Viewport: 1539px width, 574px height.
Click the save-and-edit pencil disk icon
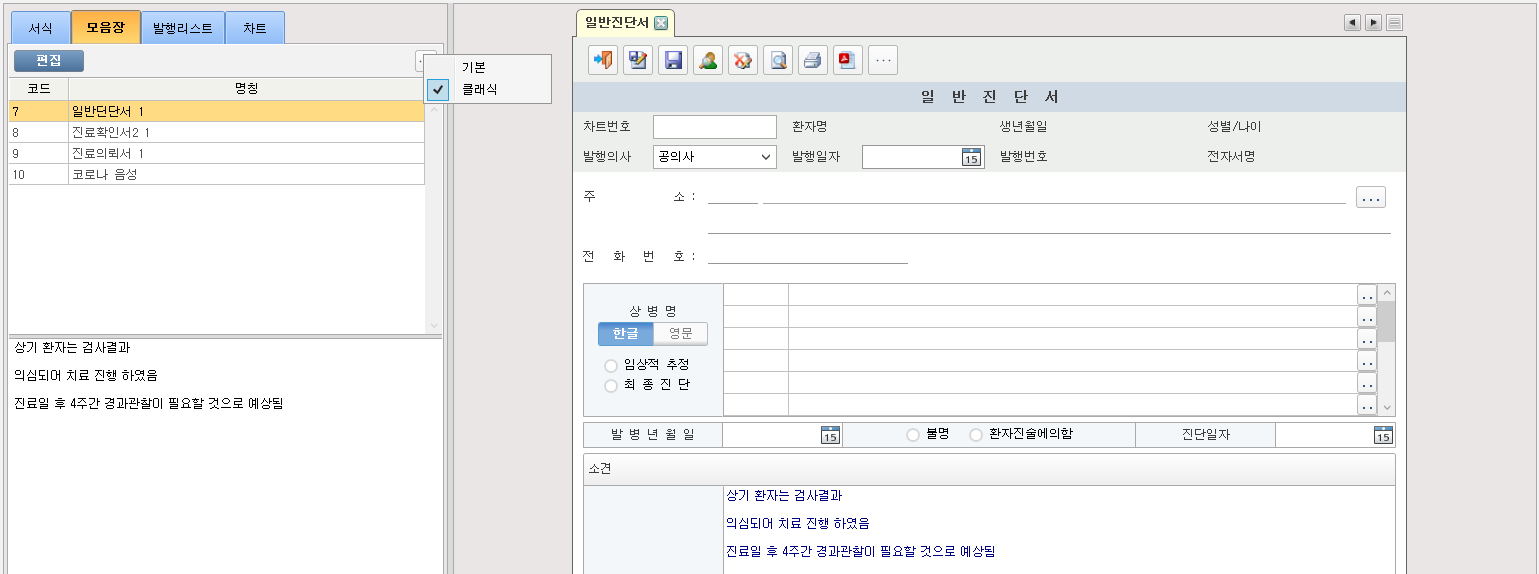click(638, 60)
